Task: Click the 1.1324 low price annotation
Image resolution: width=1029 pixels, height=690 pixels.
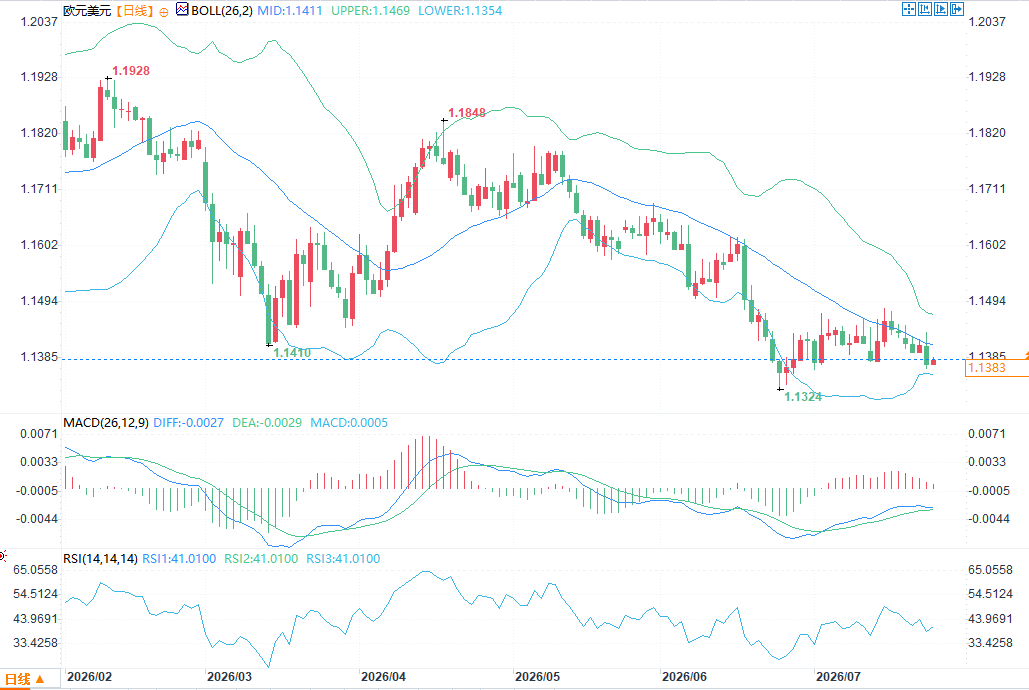Action: pos(803,397)
